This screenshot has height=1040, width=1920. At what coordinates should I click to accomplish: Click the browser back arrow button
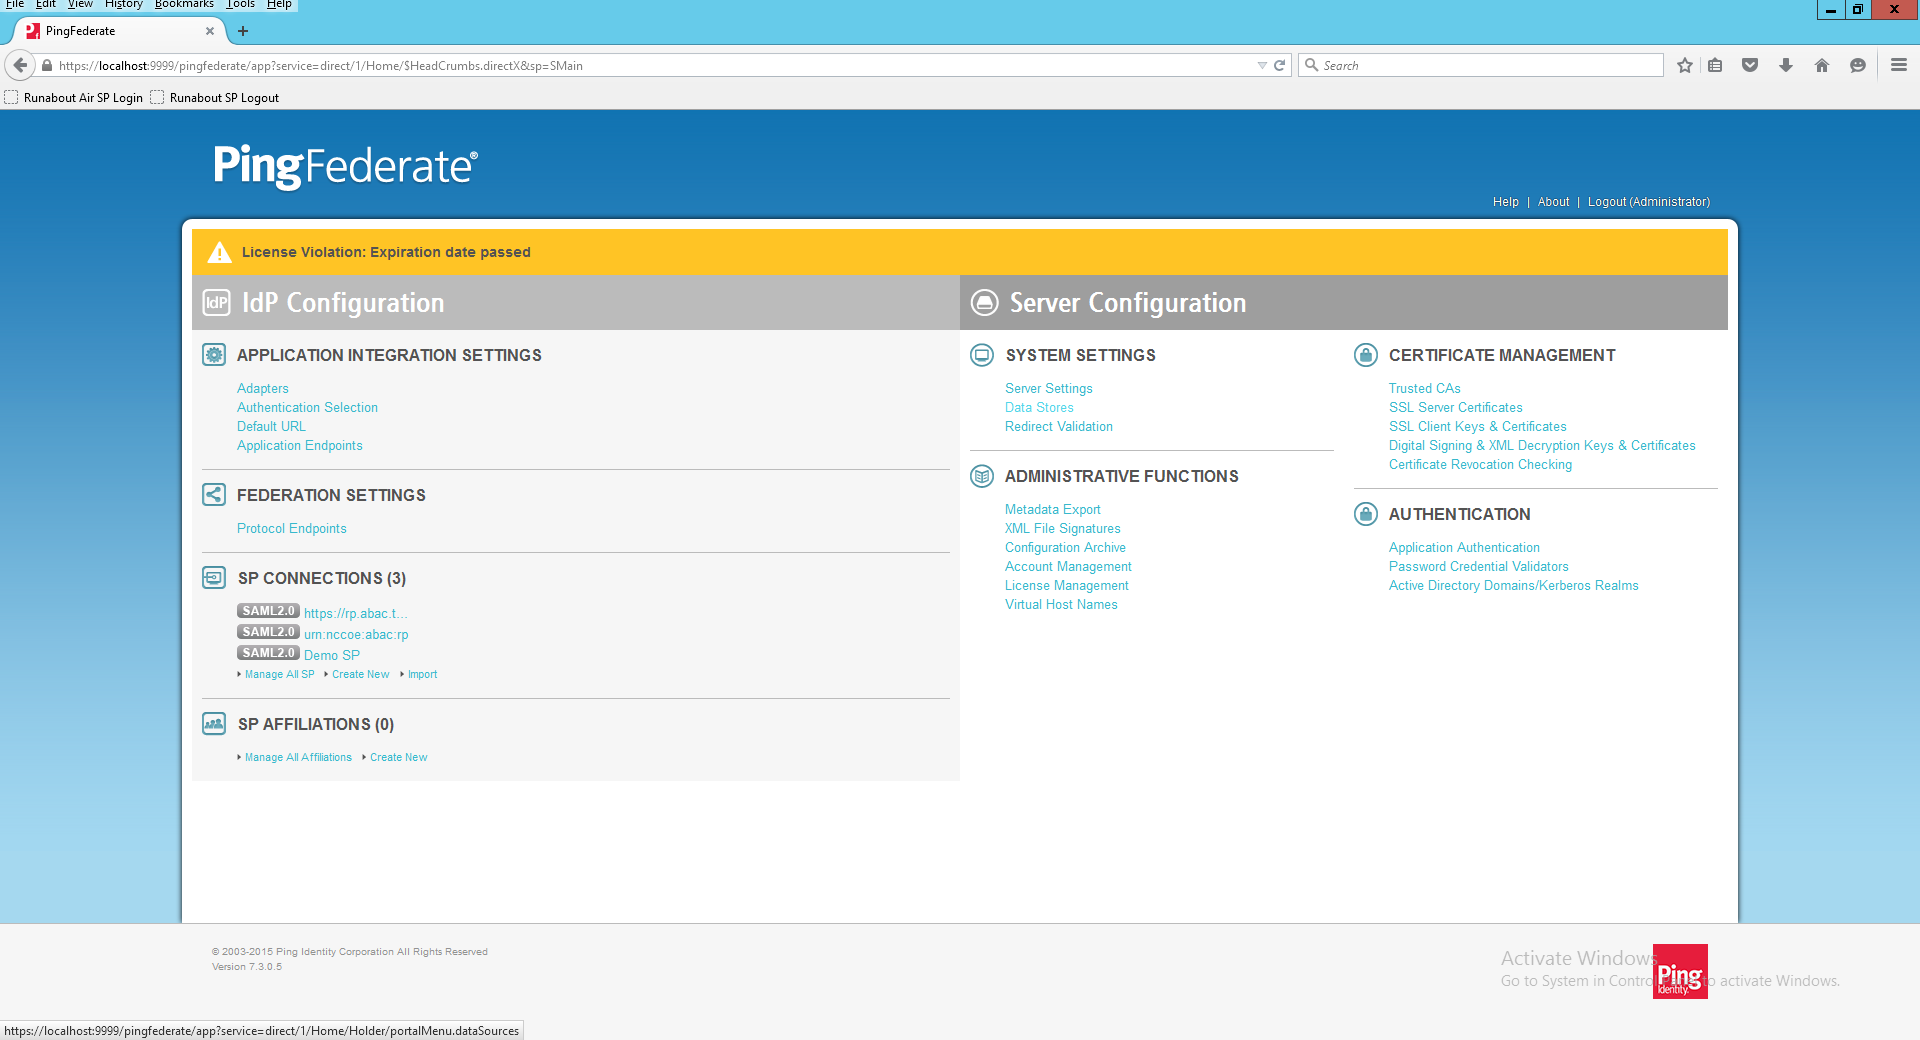(x=20, y=65)
